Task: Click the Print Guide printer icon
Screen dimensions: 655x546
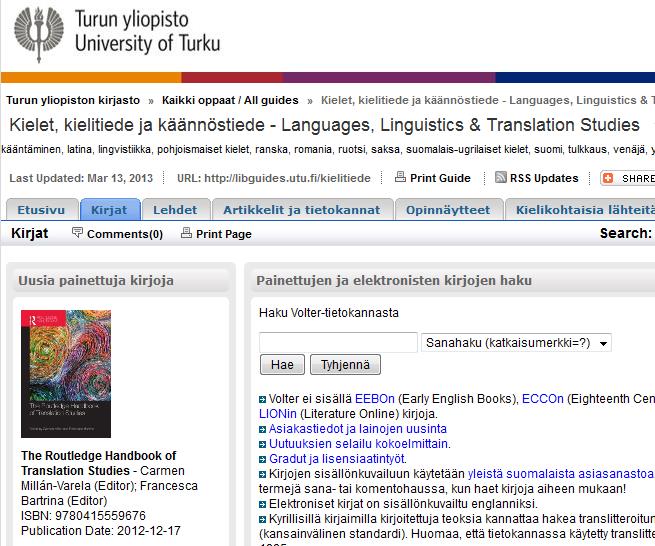Action: pos(400,177)
